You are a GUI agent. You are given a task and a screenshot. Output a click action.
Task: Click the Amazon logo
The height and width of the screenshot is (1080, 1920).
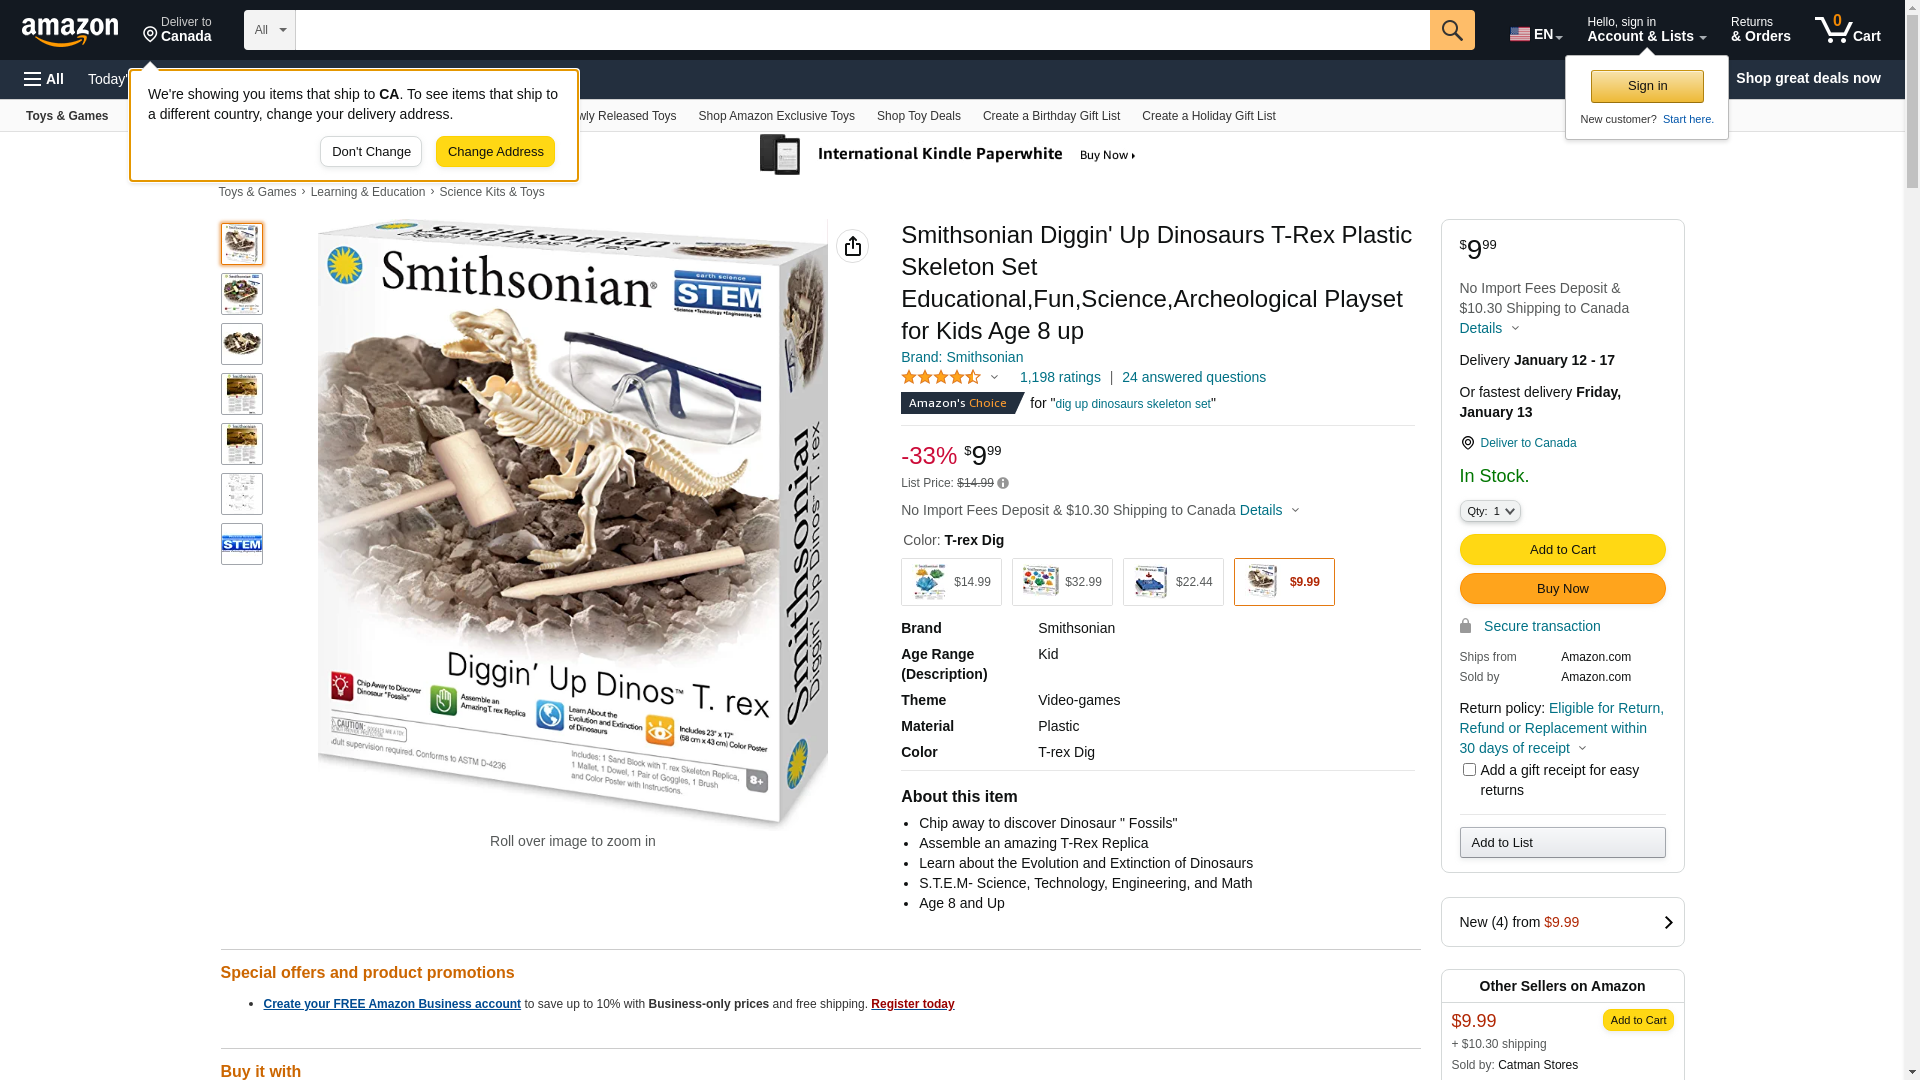pyautogui.click(x=70, y=31)
